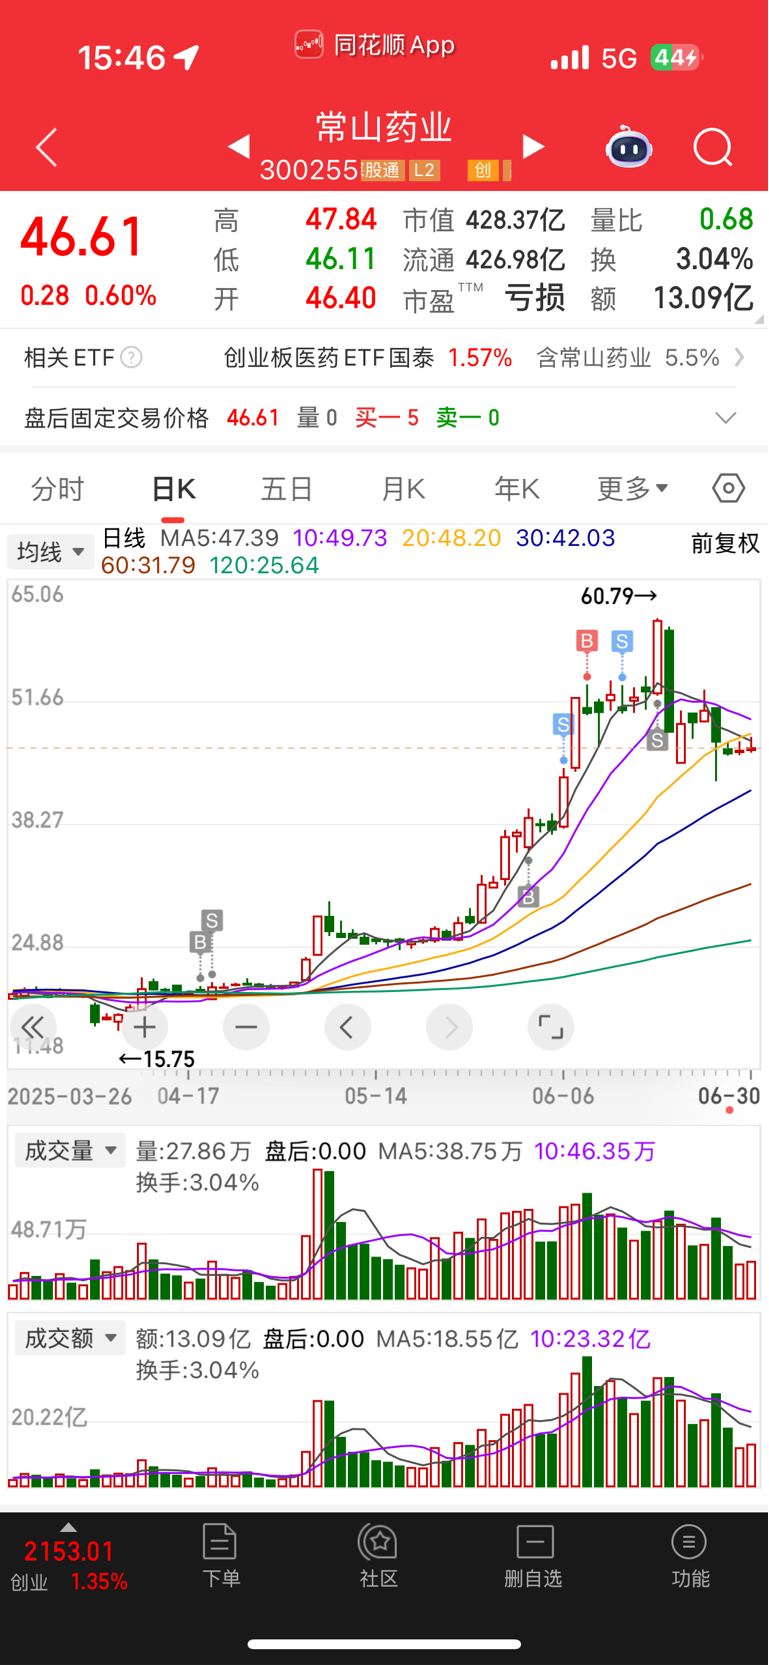Open the search magnifier icon
The image size is (769, 1665).
click(x=713, y=148)
